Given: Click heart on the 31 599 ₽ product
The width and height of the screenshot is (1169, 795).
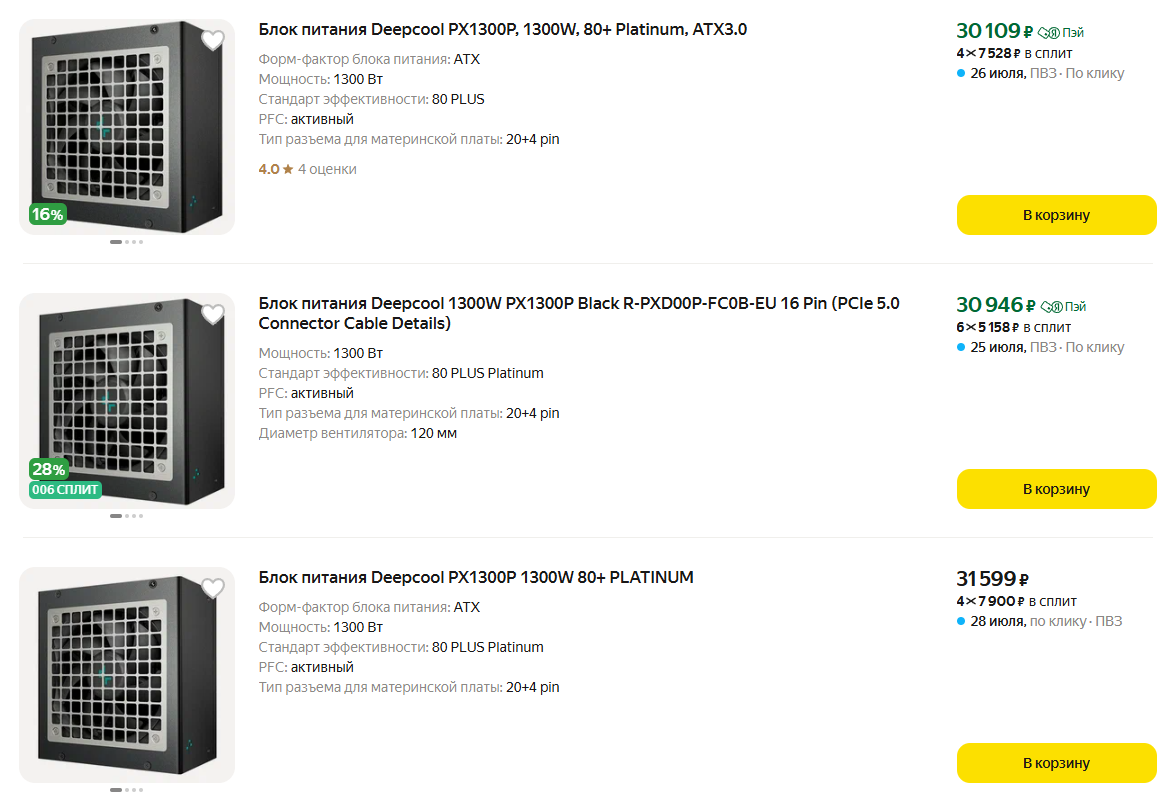Looking at the screenshot, I should [x=212, y=589].
